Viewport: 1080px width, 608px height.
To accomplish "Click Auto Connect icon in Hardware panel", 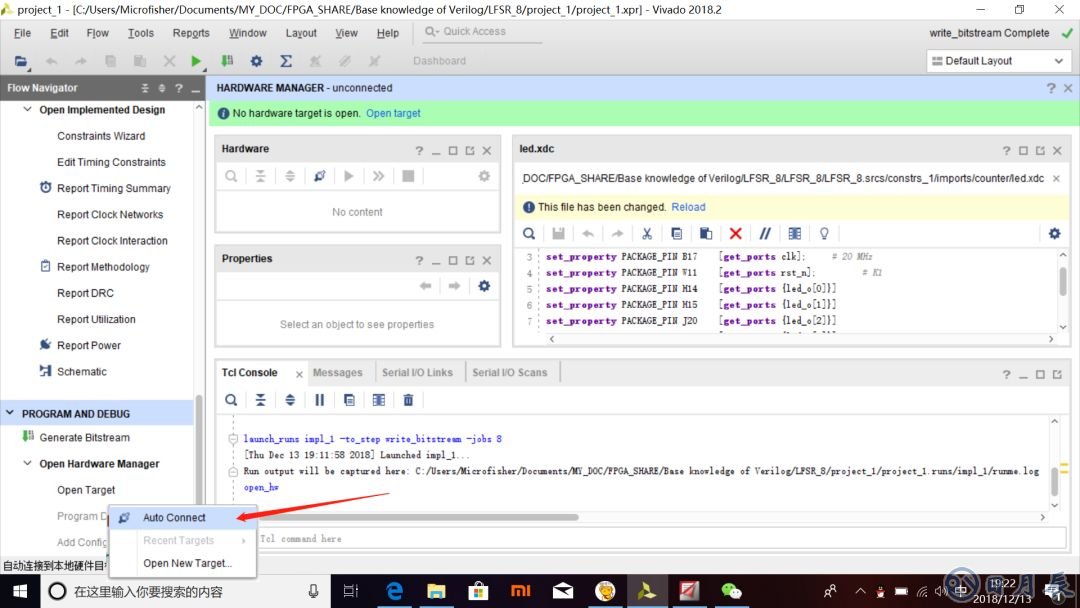I will (x=319, y=176).
